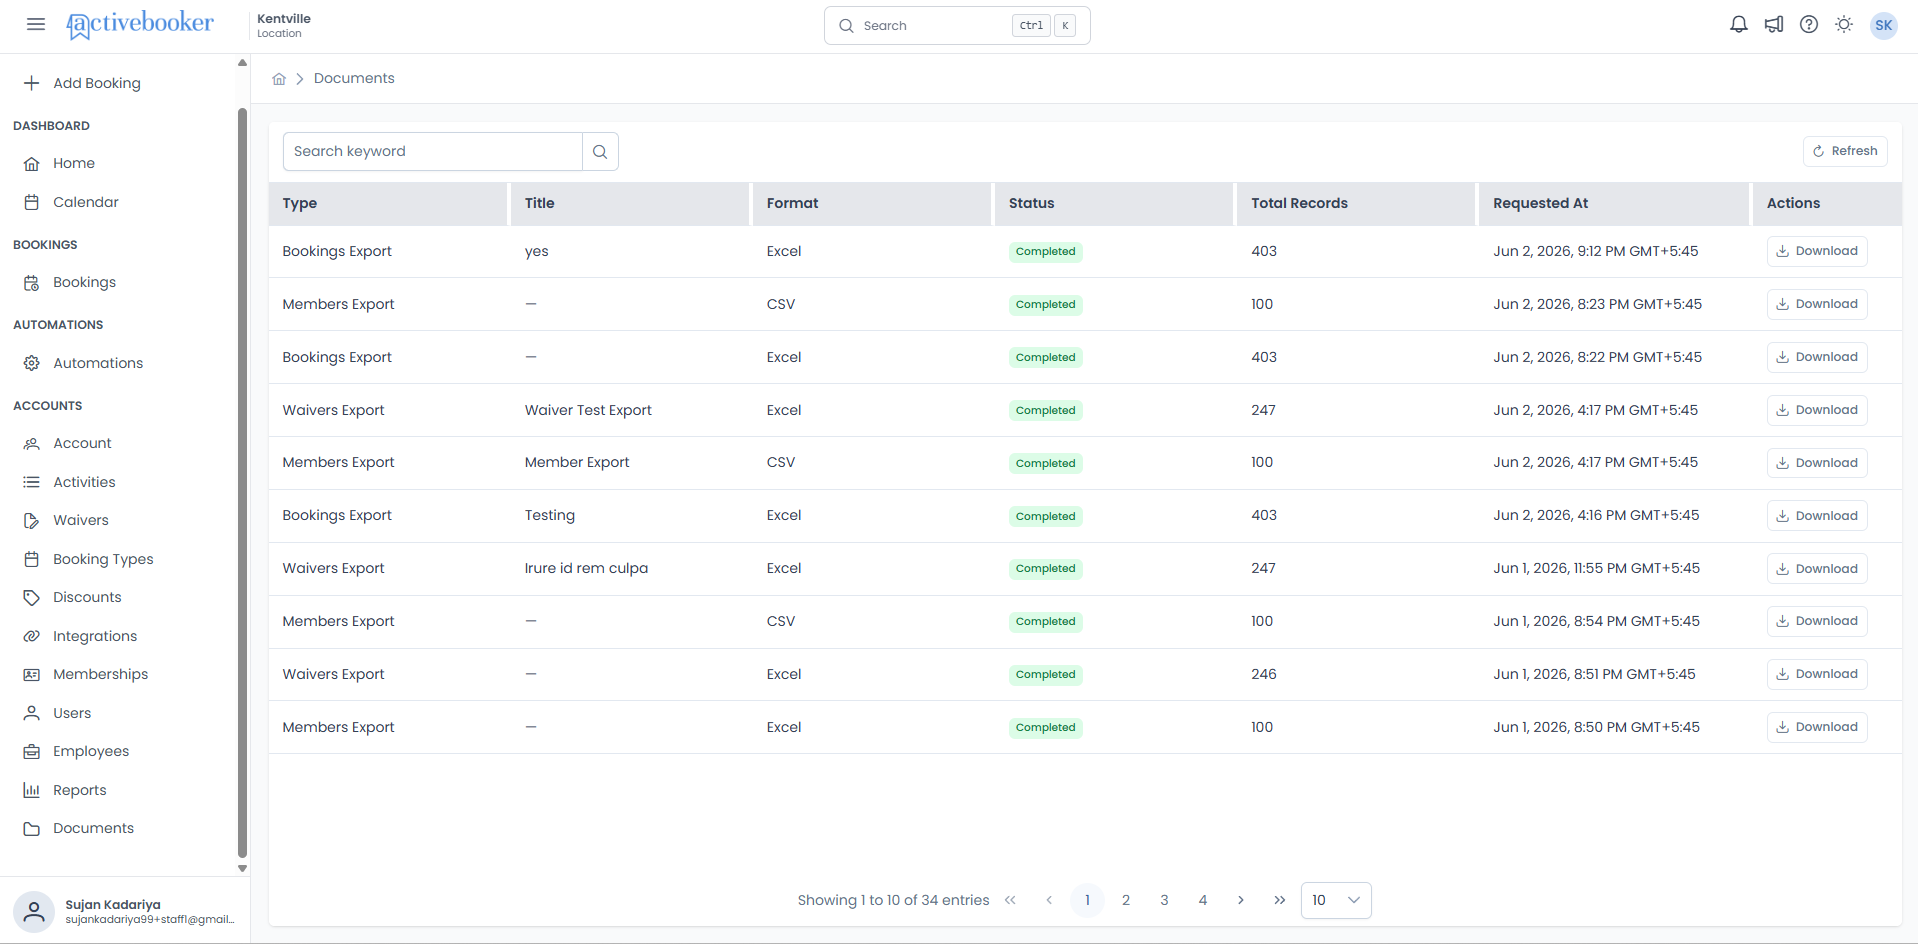Click '246' total records cell

tap(1264, 674)
